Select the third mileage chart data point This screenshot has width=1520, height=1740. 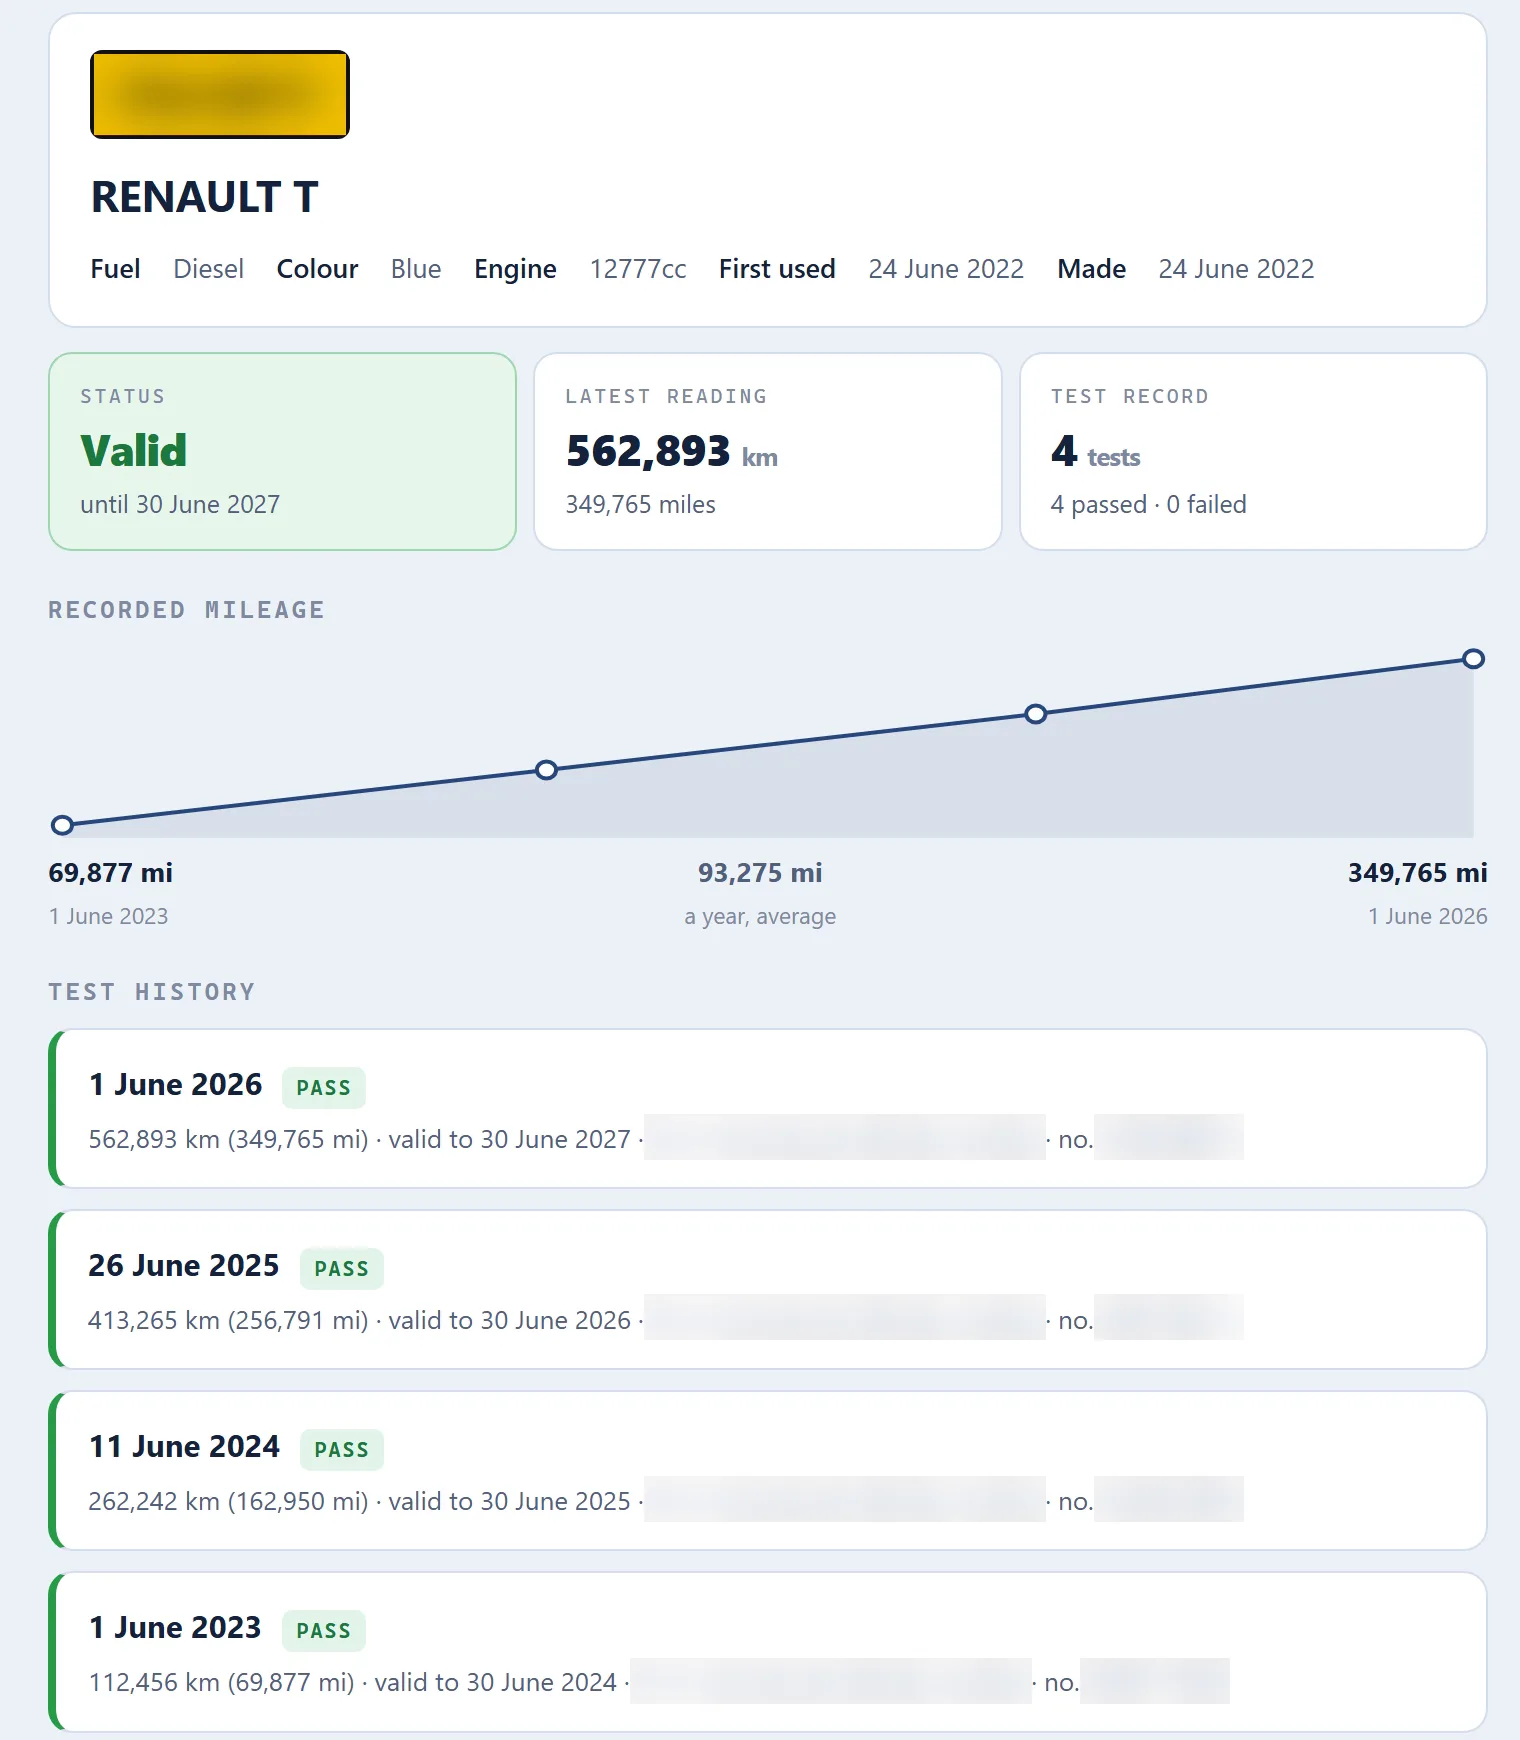click(x=1036, y=714)
